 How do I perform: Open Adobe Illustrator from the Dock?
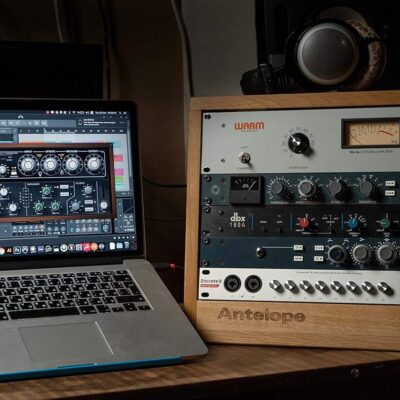click(x=9, y=251)
